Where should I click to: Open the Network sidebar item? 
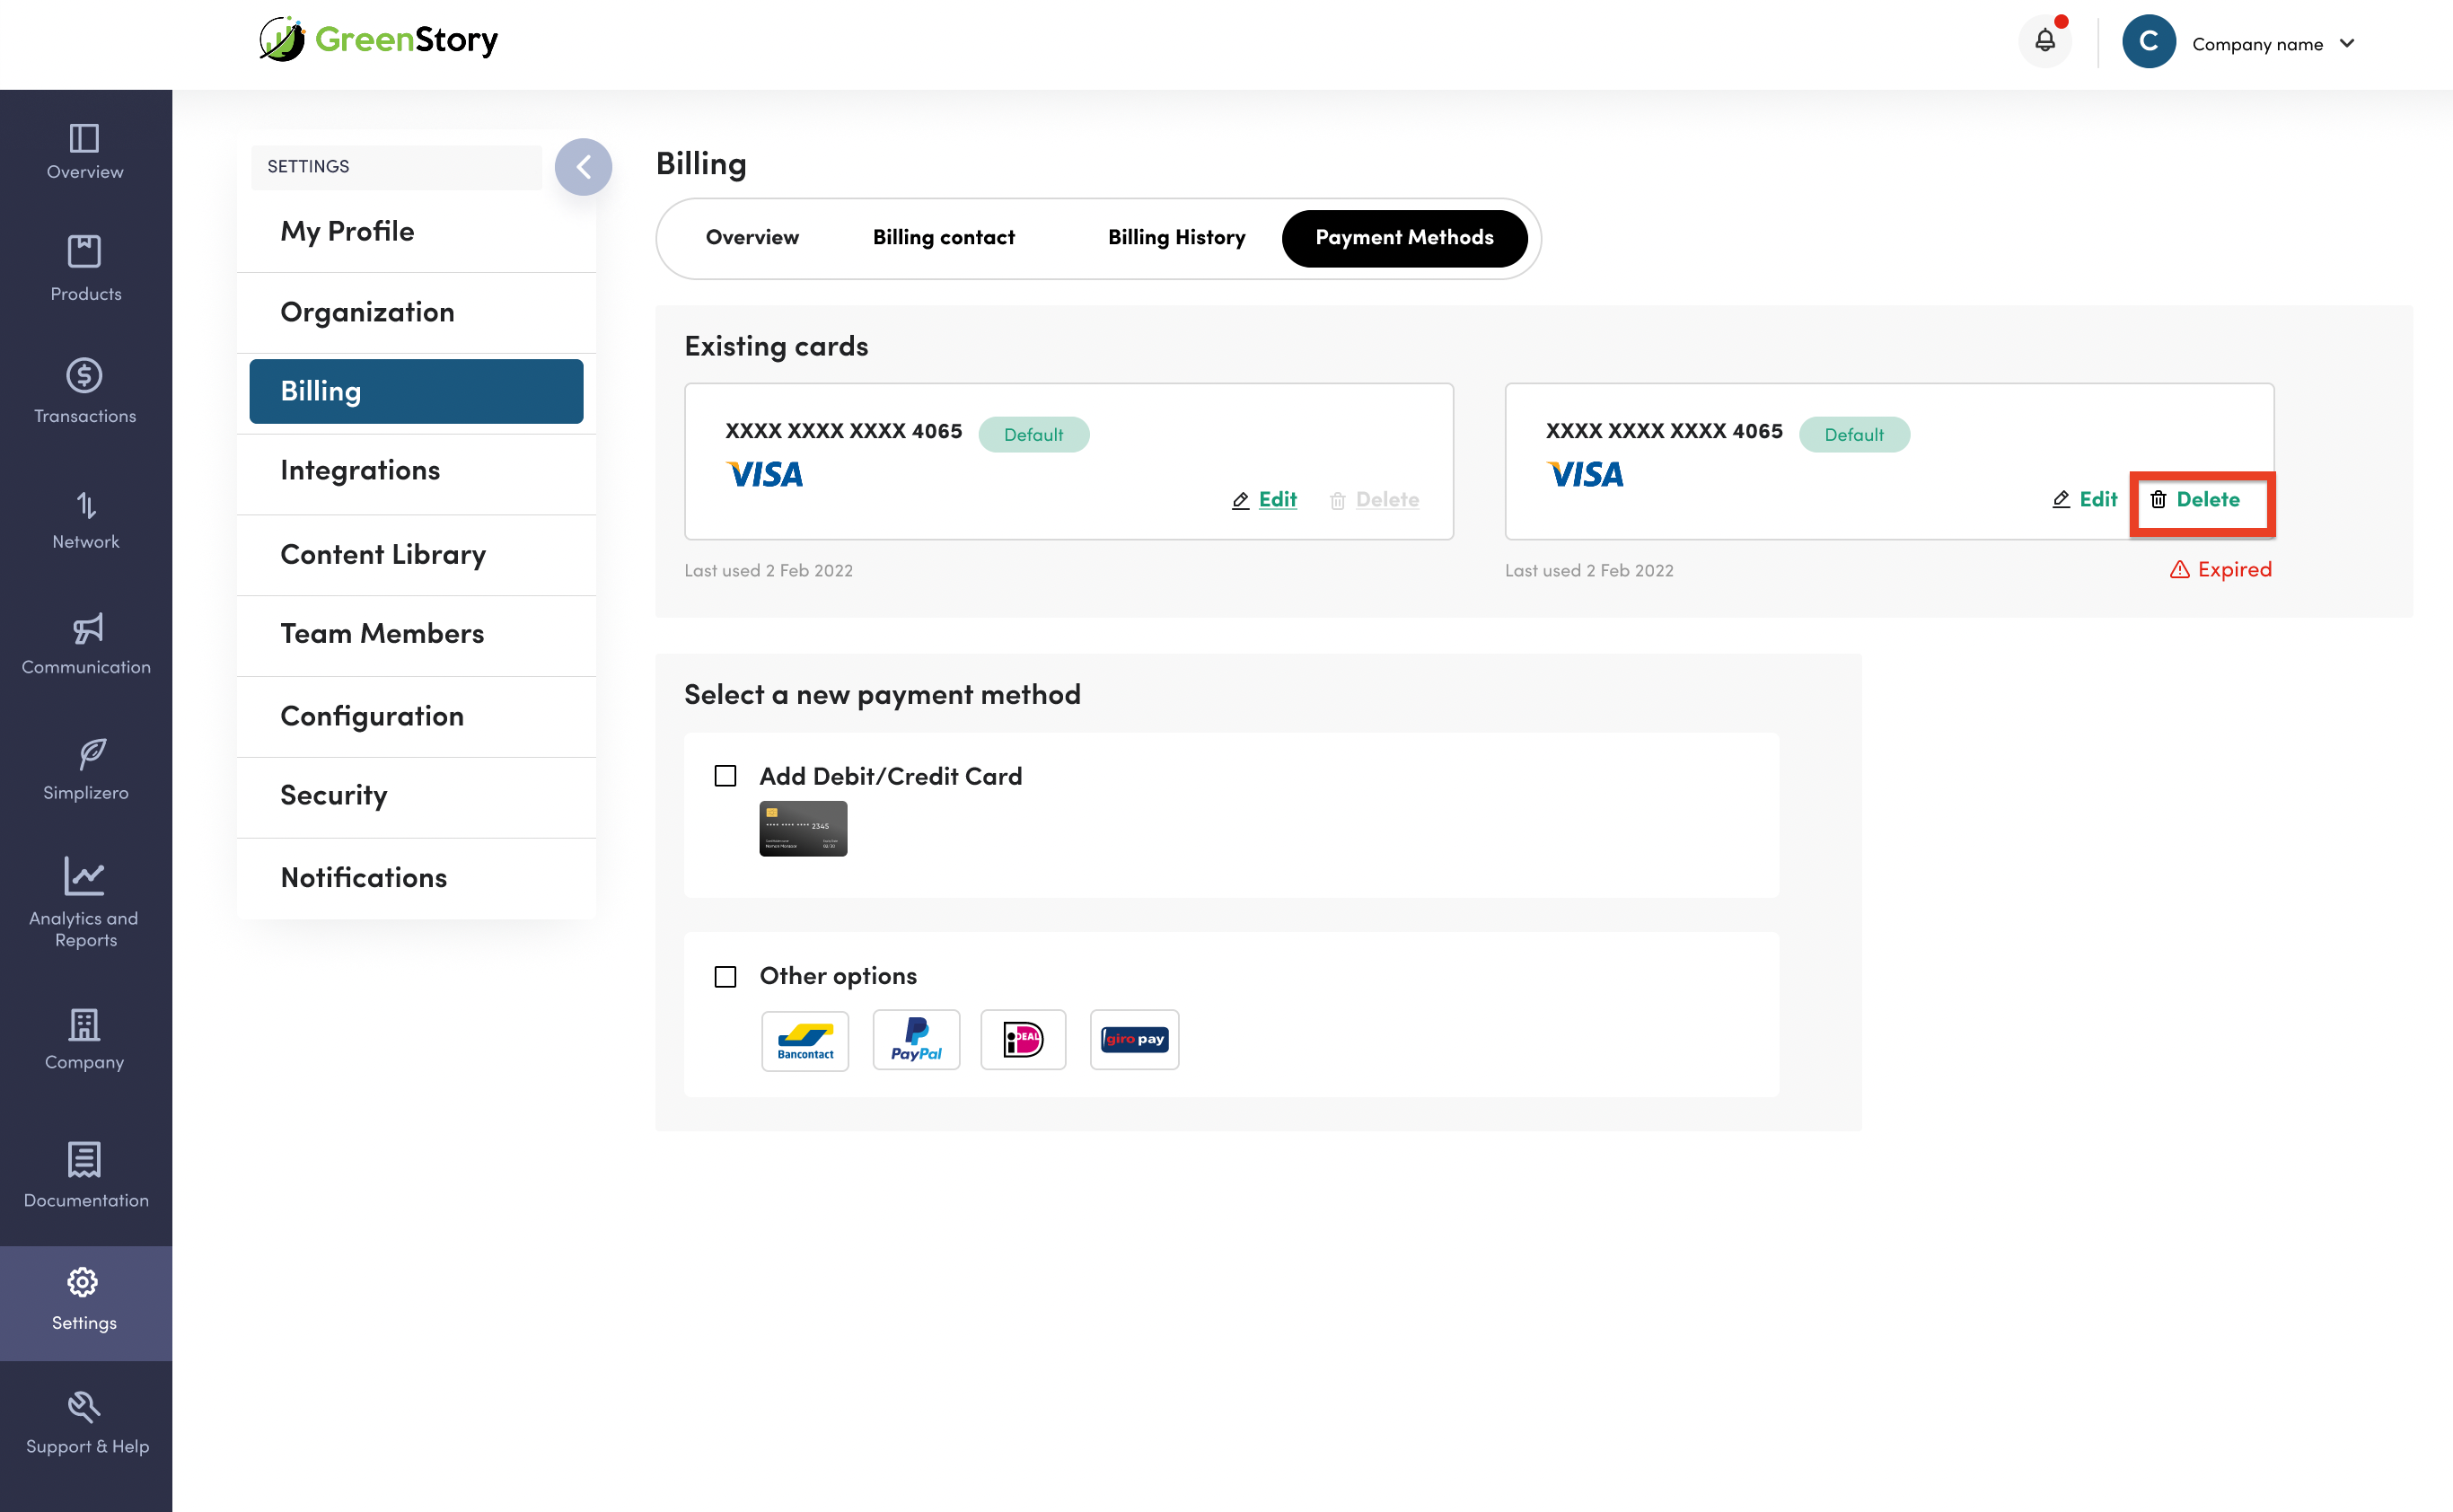[x=86, y=519]
